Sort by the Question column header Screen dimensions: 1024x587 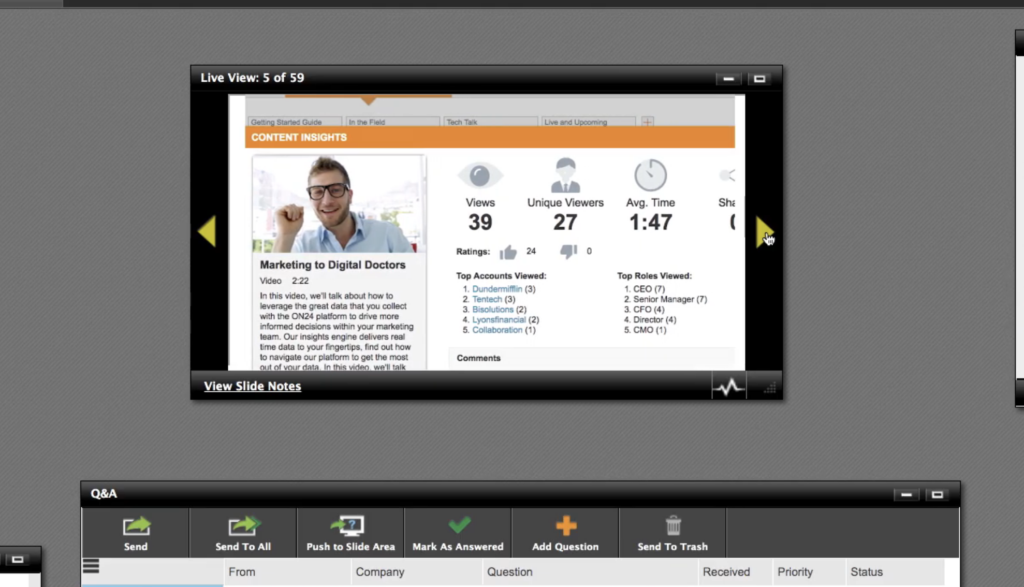pyautogui.click(x=510, y=572)
